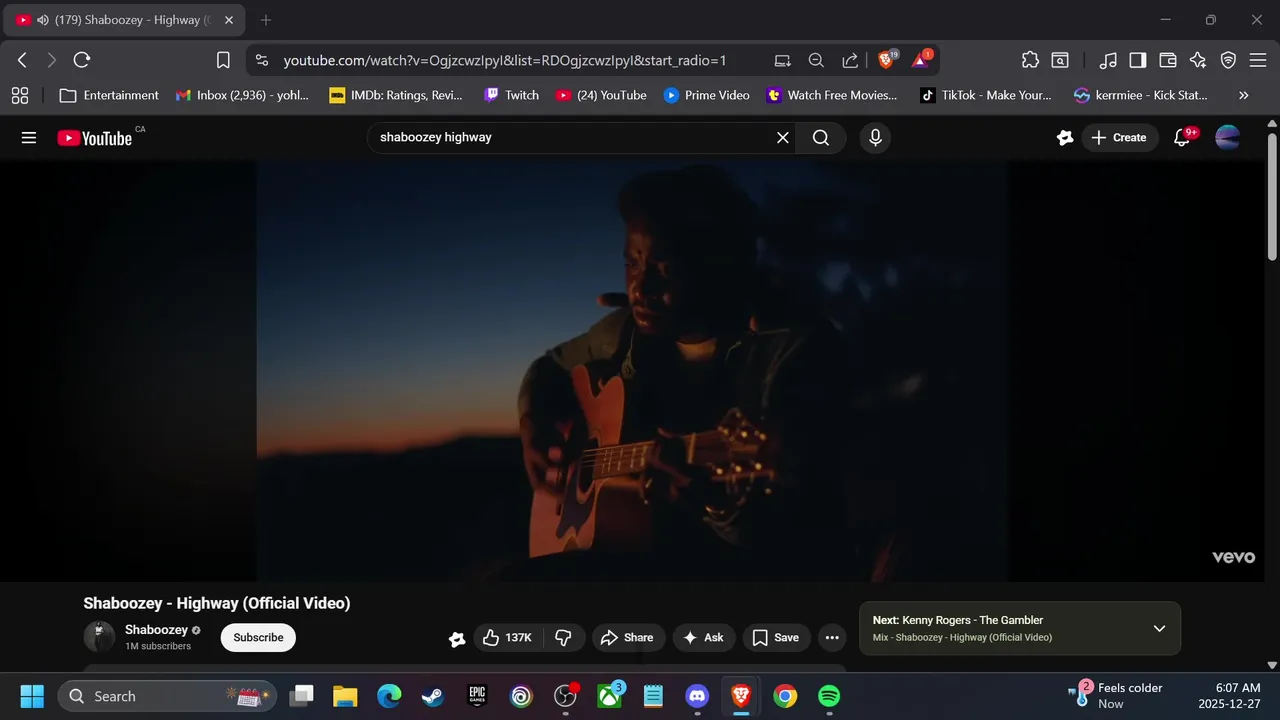Show more bookmarks with double chevron
Viewport: 1280px width, 720px height.
[x=1244, y=95]
